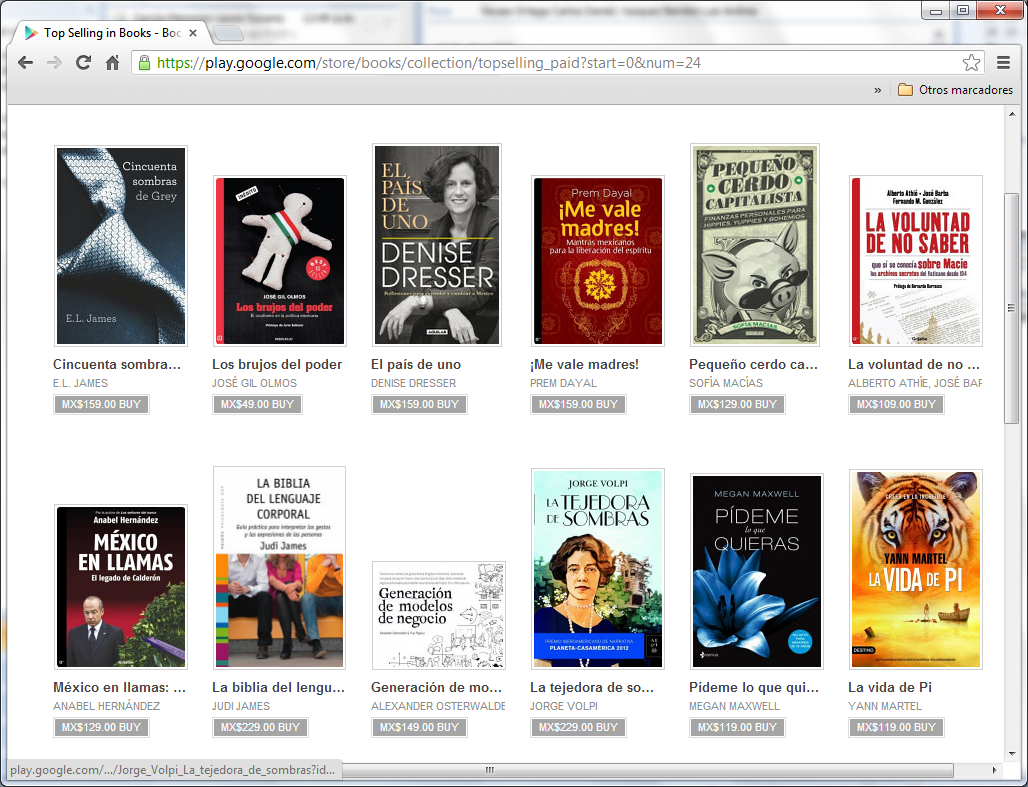Buy El país de uno for MX$159.00
Screen dimensions: 1028x787
tap(419, 405)
